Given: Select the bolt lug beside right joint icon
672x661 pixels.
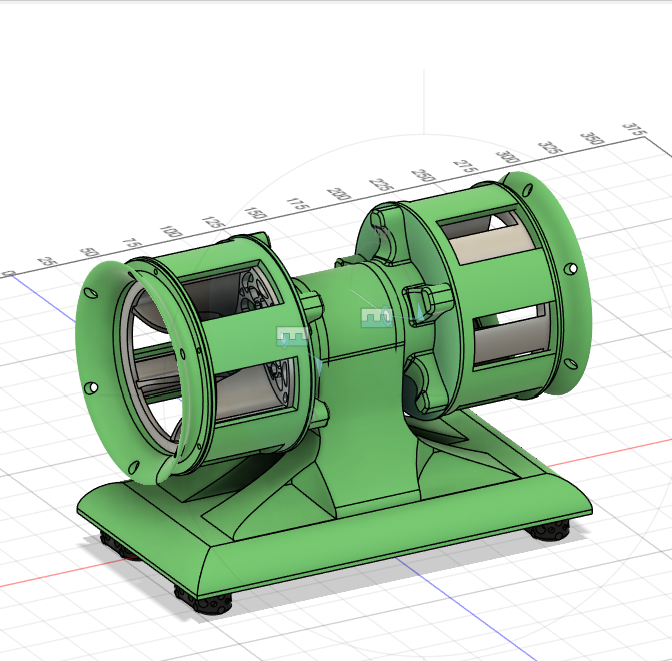Looking at the screenshot, I should 425,300.
